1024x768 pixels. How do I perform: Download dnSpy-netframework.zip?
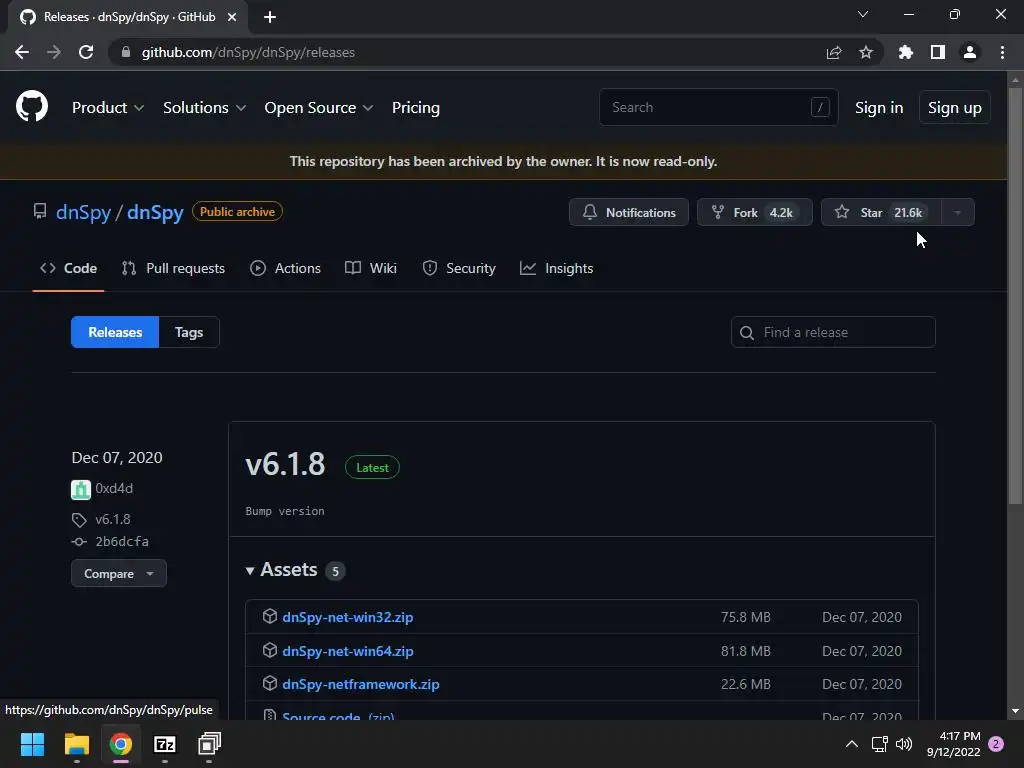click(360, 684)
